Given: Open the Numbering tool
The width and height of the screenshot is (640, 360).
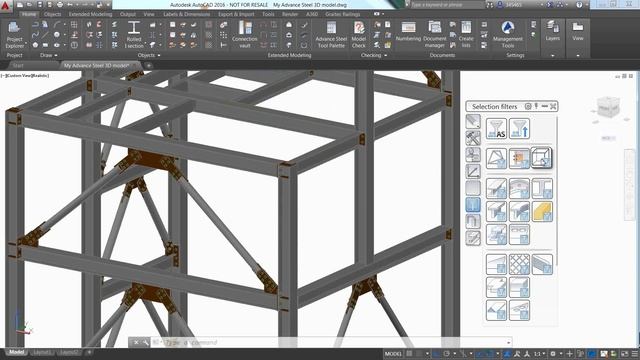Looking at the screenshot, I should 408,32.
